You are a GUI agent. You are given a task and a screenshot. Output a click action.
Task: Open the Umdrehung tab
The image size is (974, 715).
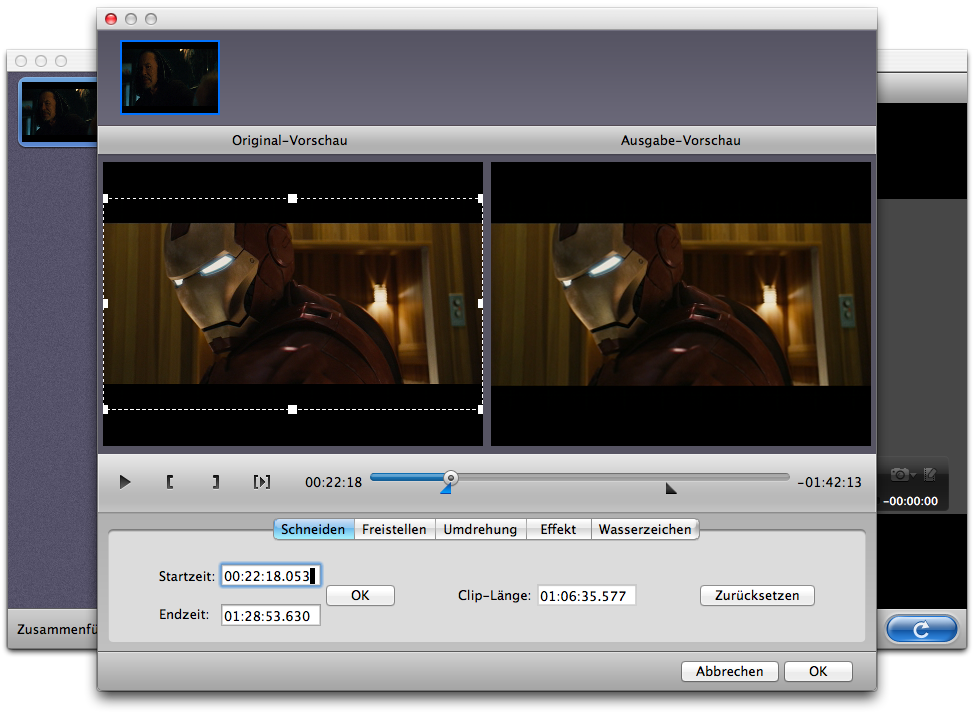tap(480, 529)
